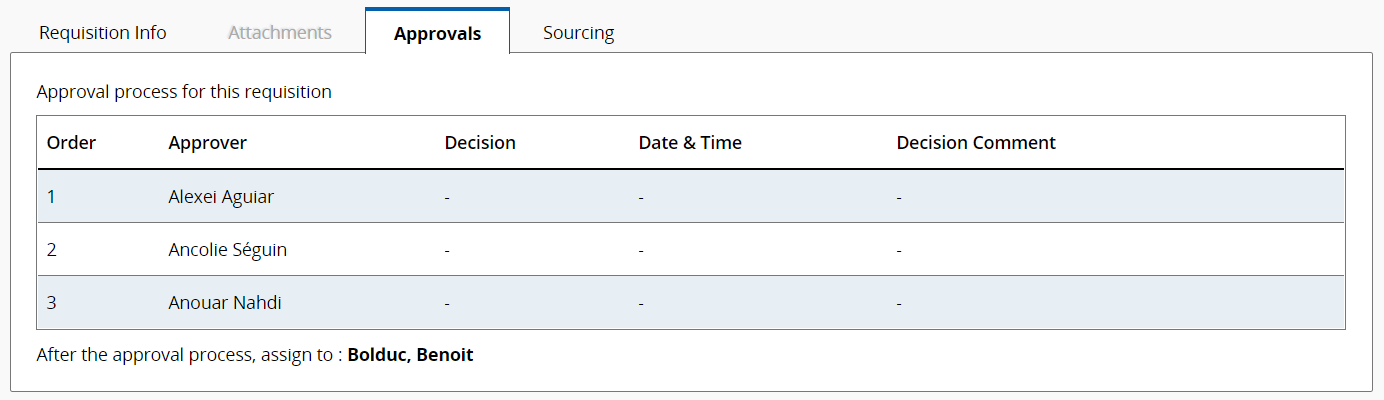Click the Date & Time column header
Image resolution: width=1384 pixels, height=400 pixels.
pos(690,142)
